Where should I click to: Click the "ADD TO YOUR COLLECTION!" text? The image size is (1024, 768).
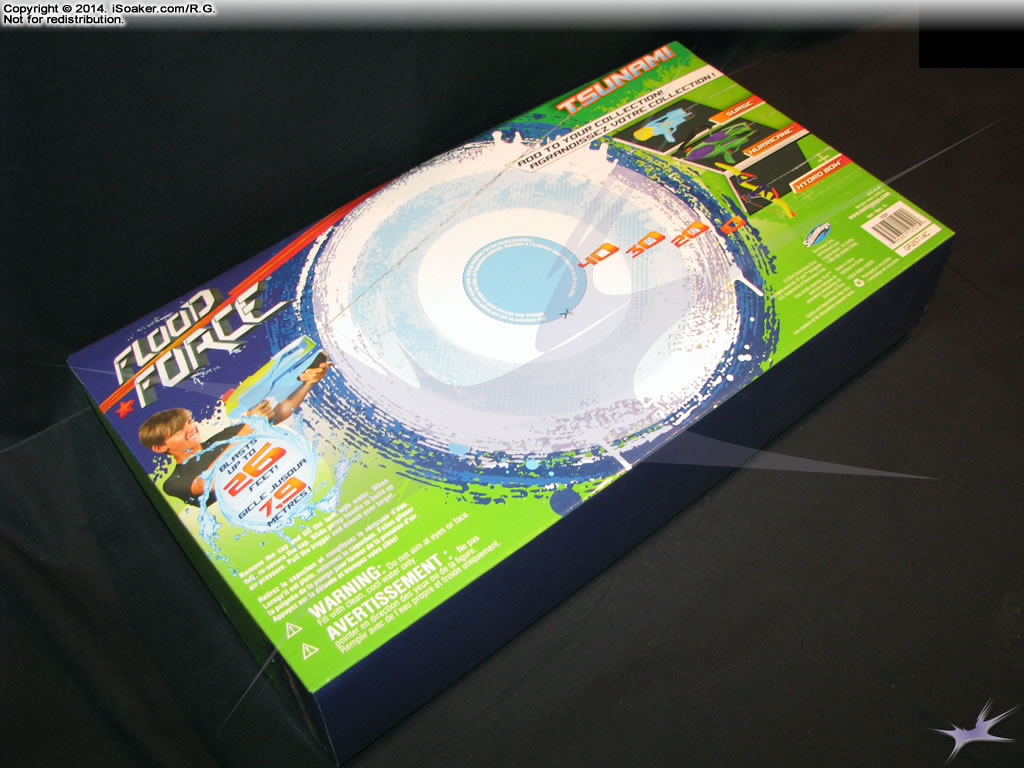pyautogui.click(x=590, y=127)
